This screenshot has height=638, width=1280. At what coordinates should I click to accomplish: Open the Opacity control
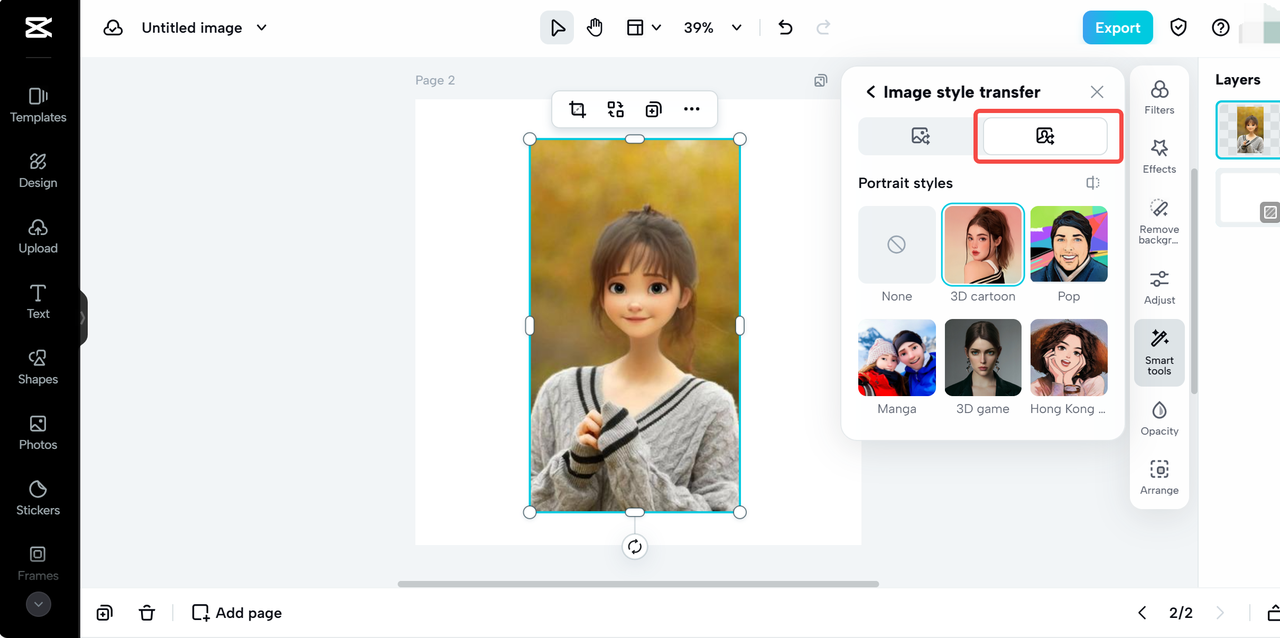pos(1159,418)
